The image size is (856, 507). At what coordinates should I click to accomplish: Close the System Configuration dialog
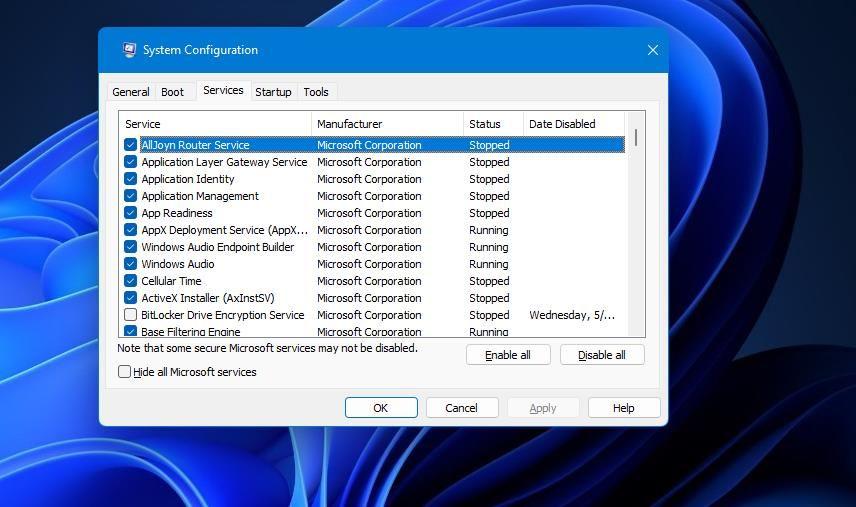click(652, 50)
